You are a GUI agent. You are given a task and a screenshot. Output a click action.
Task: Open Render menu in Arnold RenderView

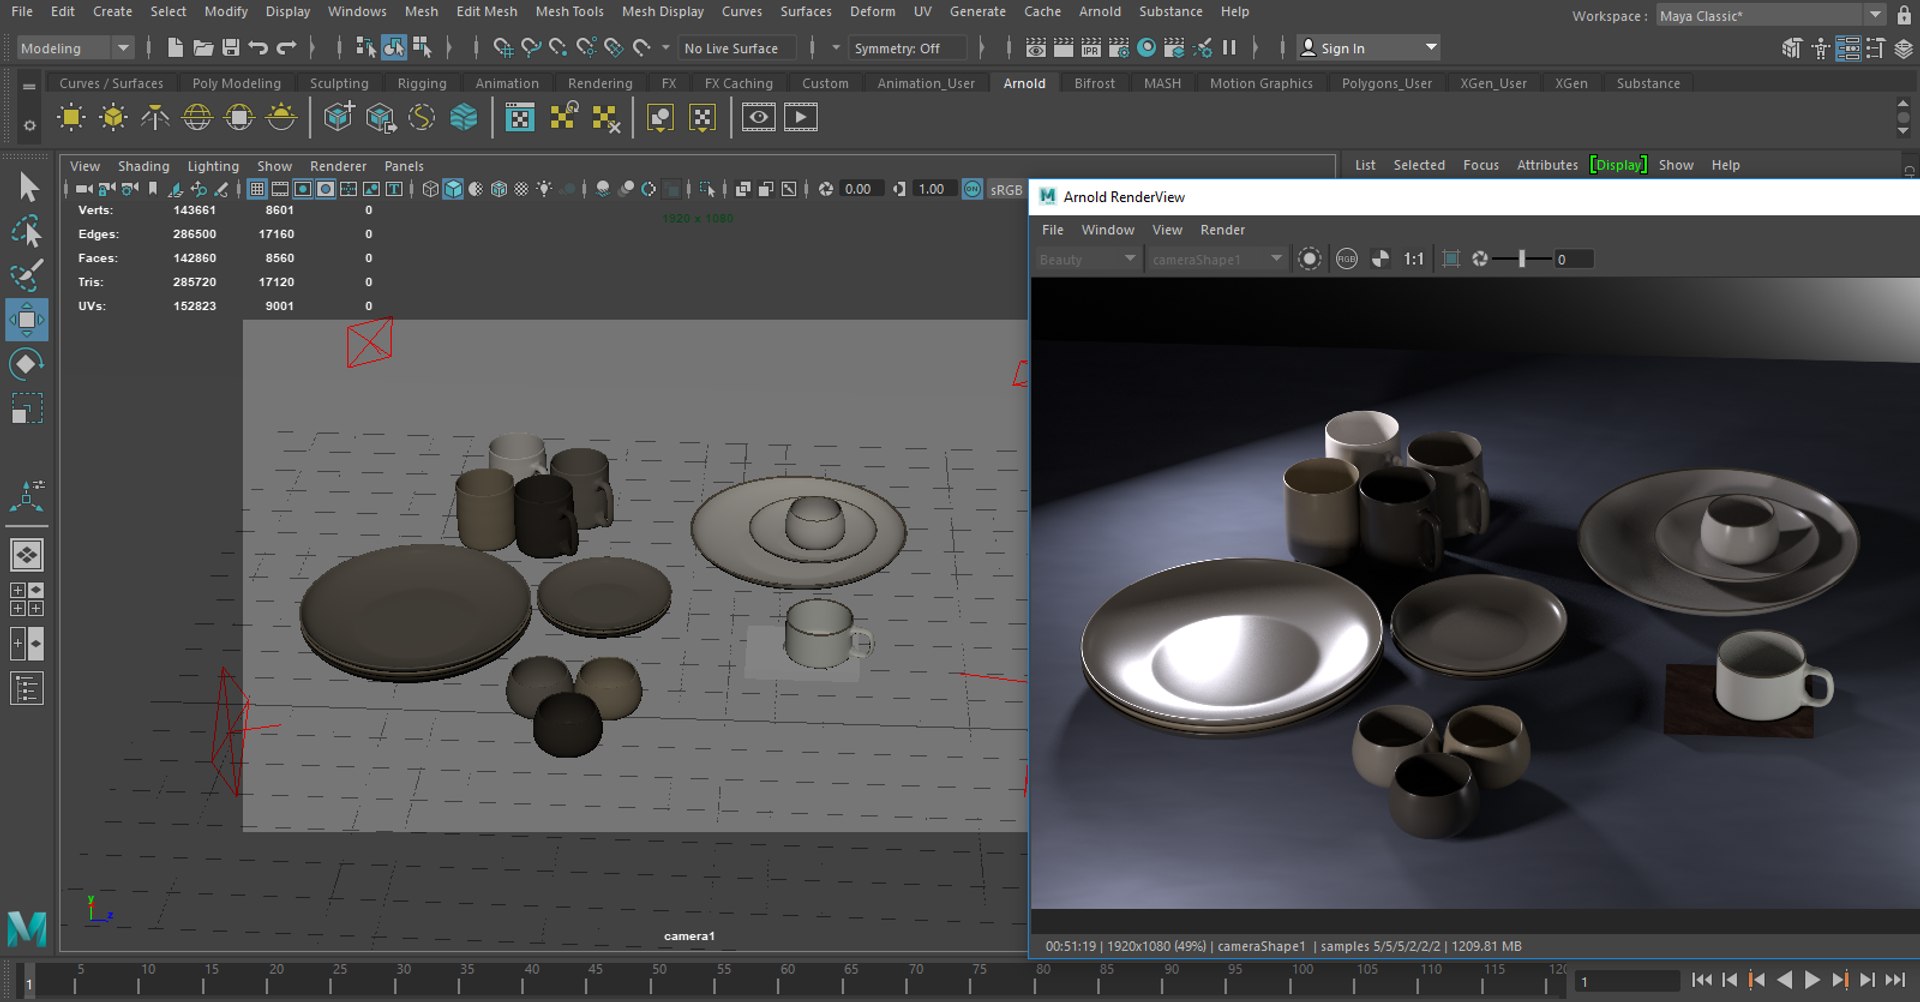click(x=1222, y=230)
